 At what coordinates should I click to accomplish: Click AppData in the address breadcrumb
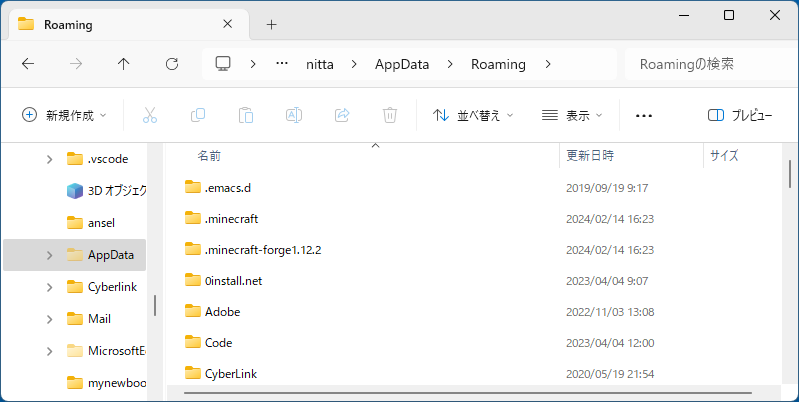pos(401,64)
